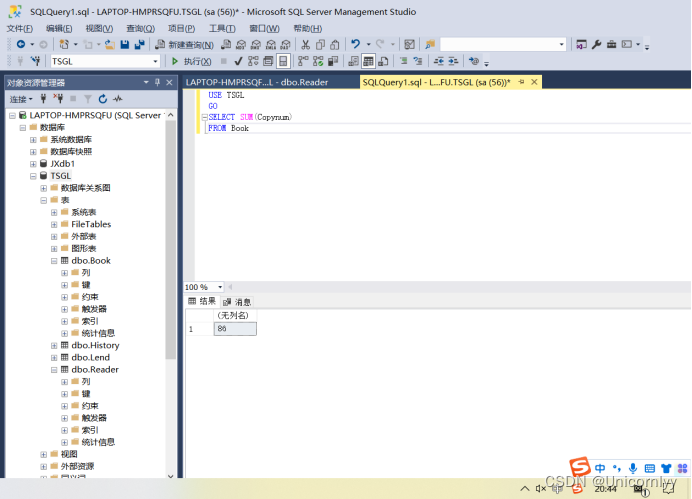Click the result cell showing 86
Viewport: 692px width, 499px height.
pos(235,329)
